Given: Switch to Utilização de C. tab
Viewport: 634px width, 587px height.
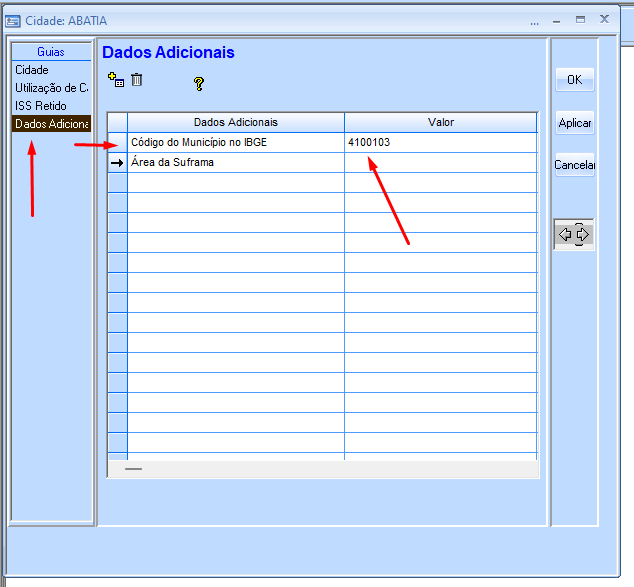Looking at the screenshot, I should coord(51,88).
